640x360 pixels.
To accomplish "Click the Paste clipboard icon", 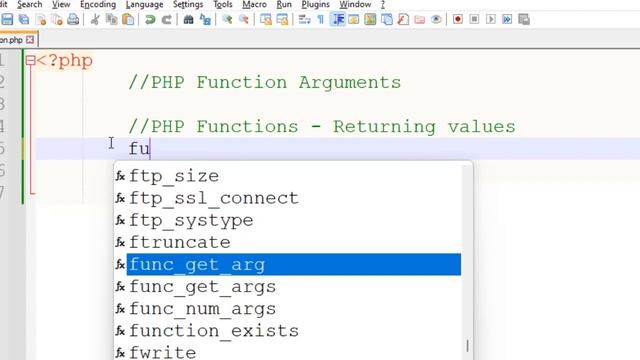I will tap(128, 19).
